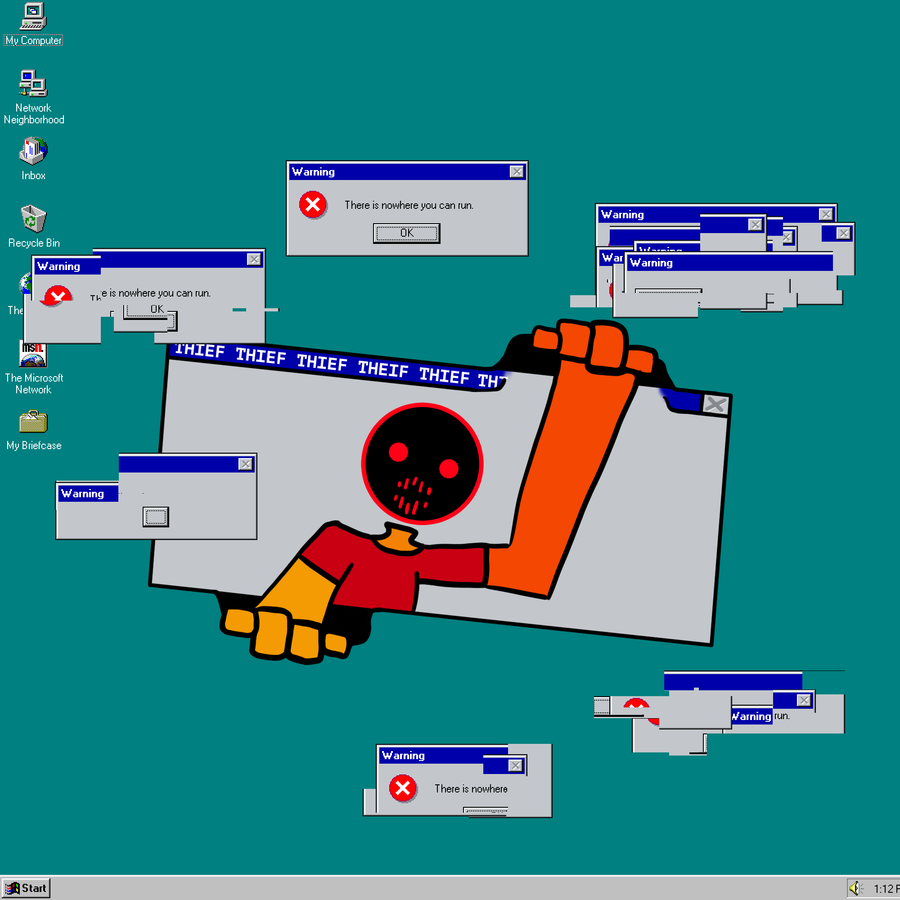
Task: Open the My Computer desktop icon
Action: pos(33,24)
